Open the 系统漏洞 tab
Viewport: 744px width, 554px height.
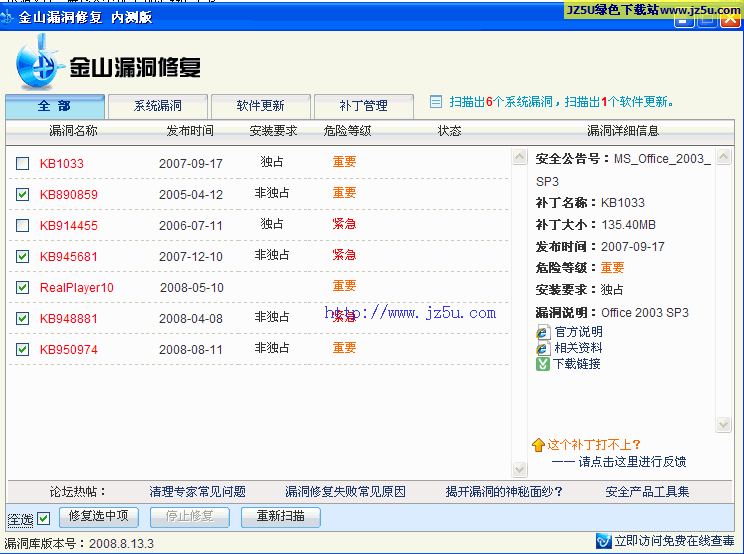158,106
